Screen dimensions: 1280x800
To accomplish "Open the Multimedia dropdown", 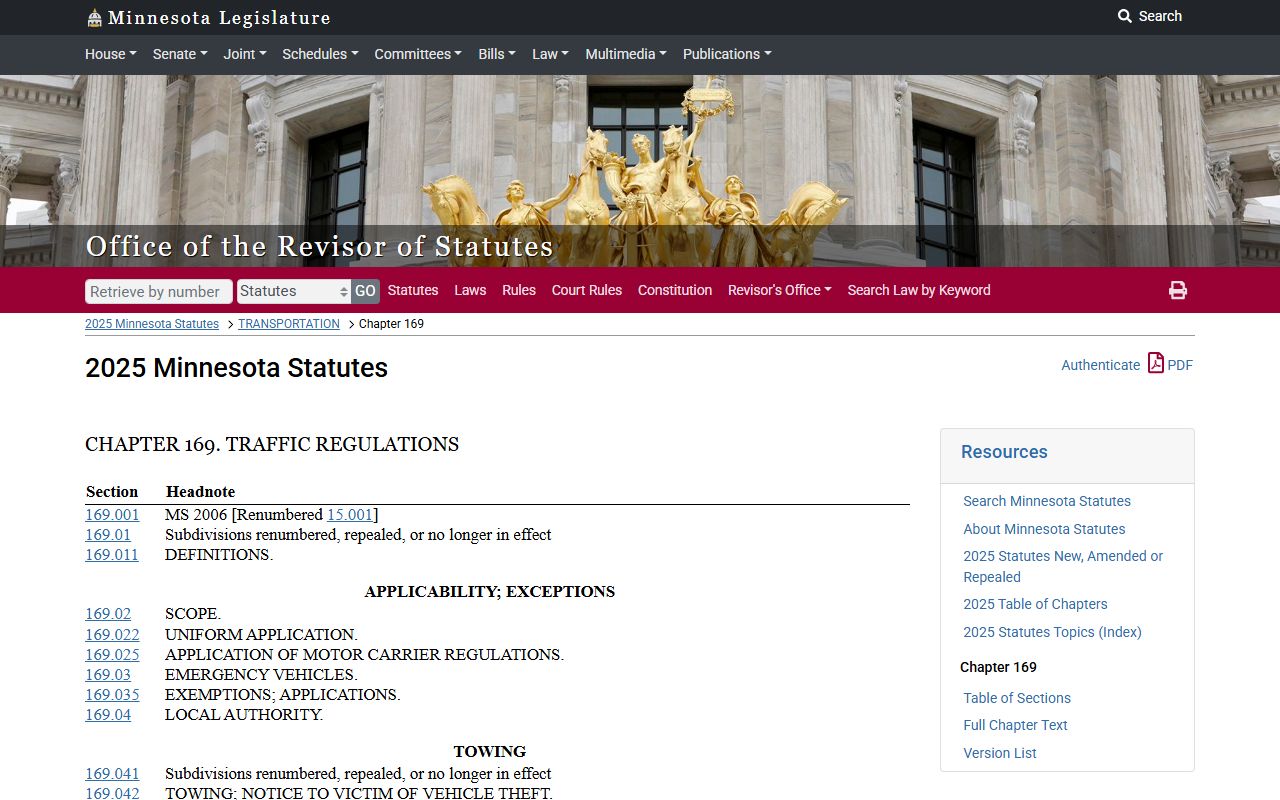I will pos(626,54).
